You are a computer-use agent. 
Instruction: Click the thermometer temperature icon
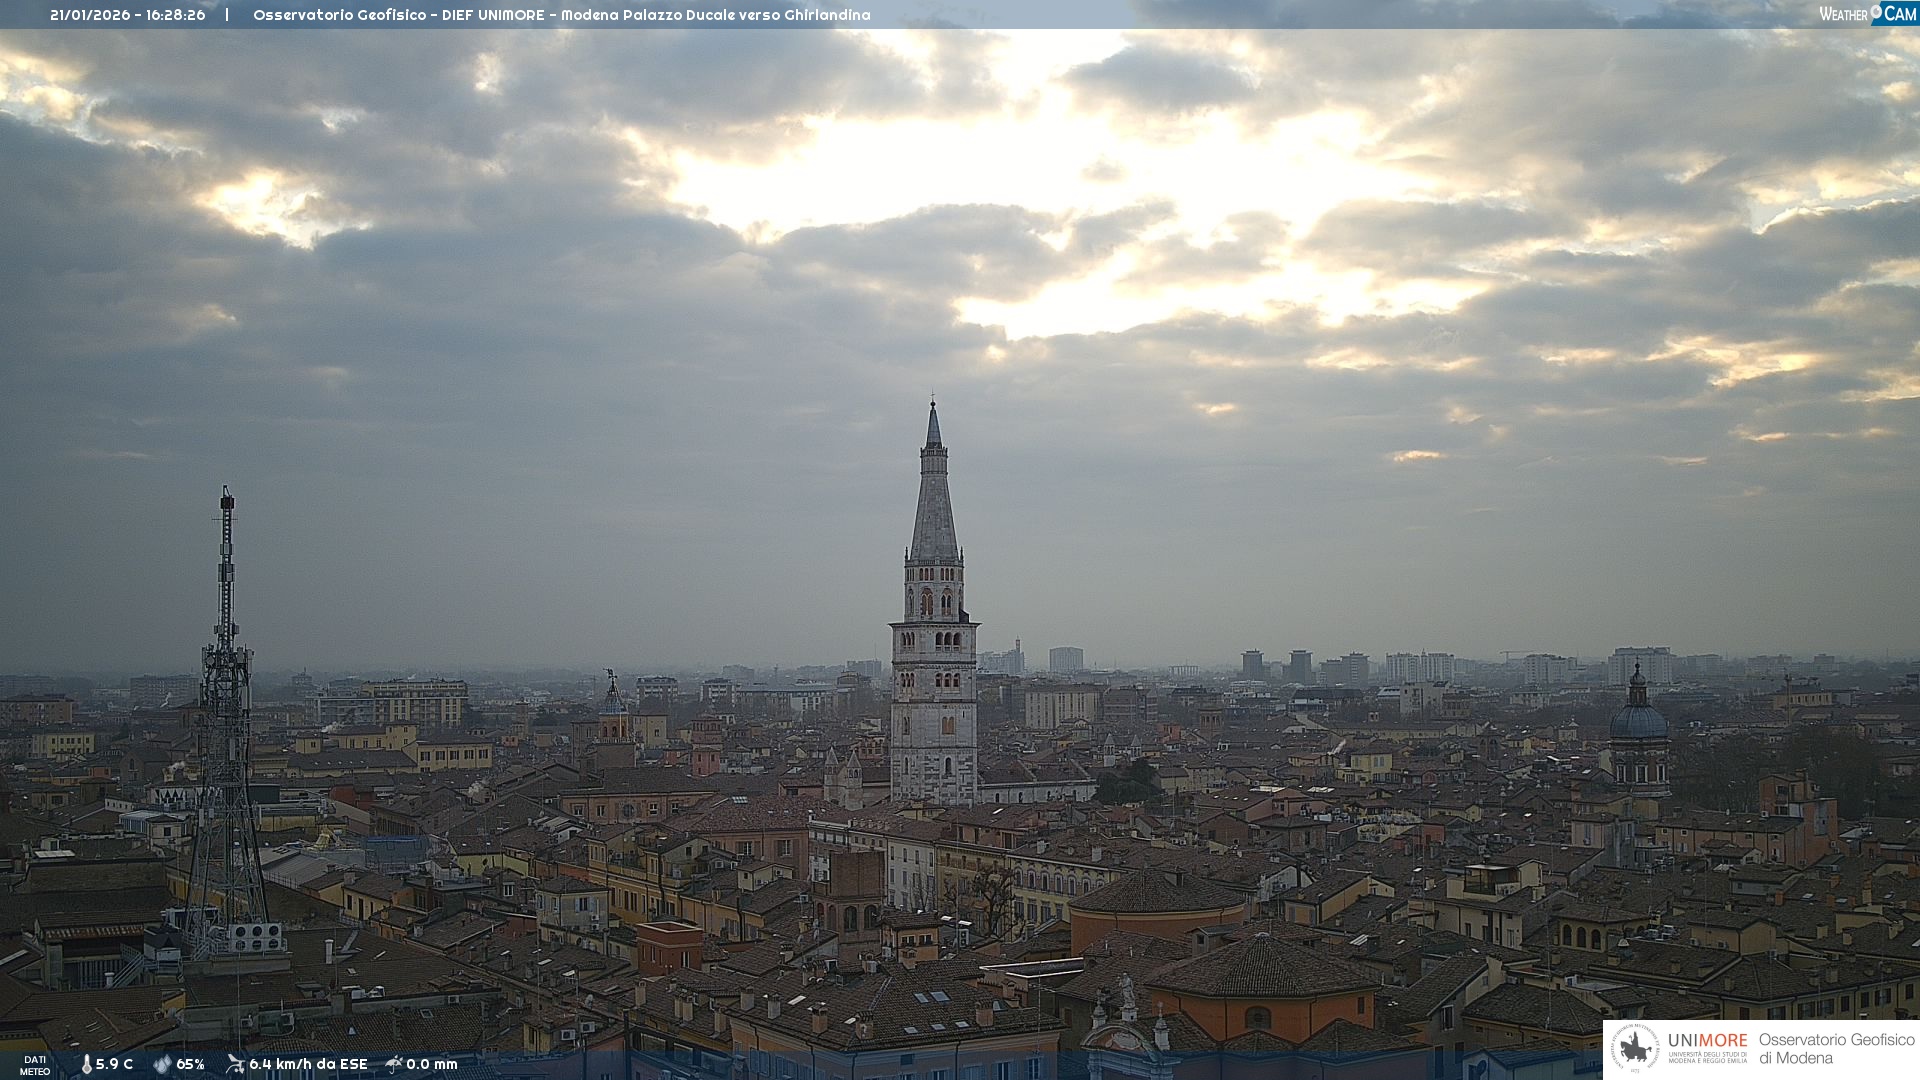tap(87, 1065)
